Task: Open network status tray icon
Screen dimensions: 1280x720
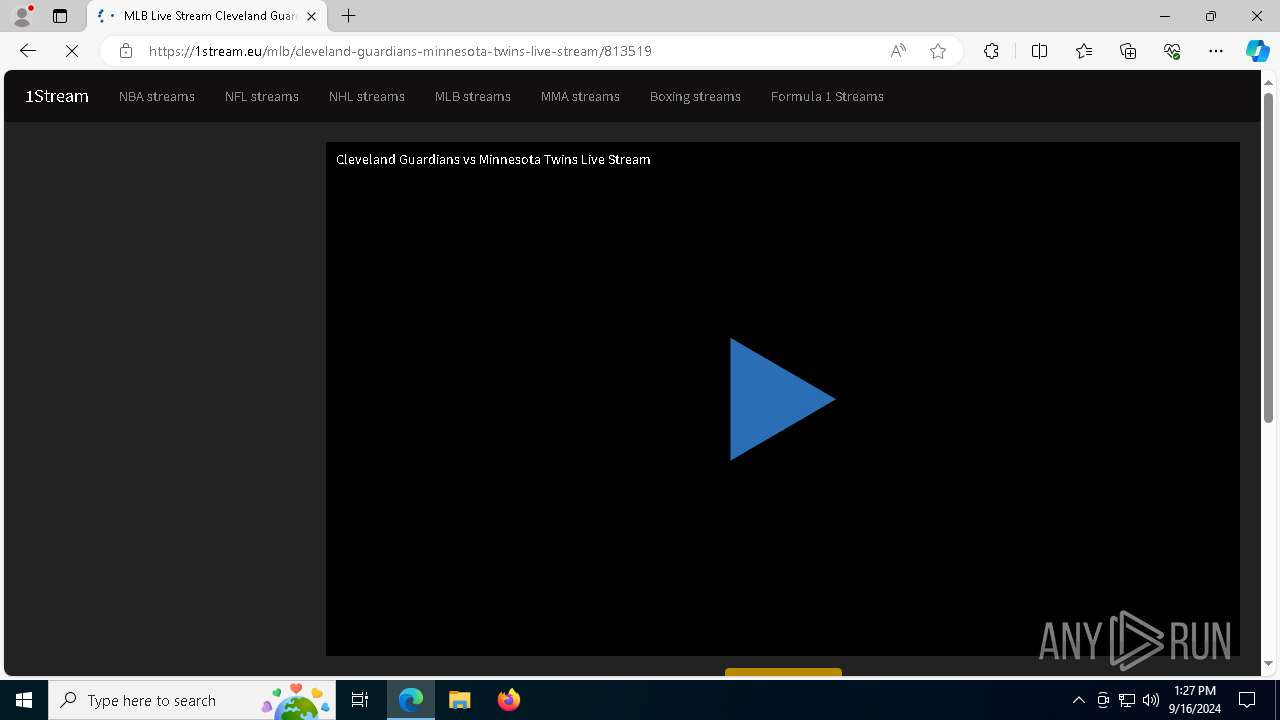Action: [1127, 700]
